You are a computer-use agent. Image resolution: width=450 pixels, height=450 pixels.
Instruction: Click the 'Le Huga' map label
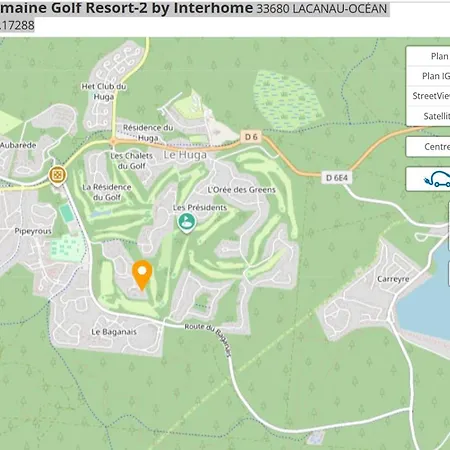185,155
